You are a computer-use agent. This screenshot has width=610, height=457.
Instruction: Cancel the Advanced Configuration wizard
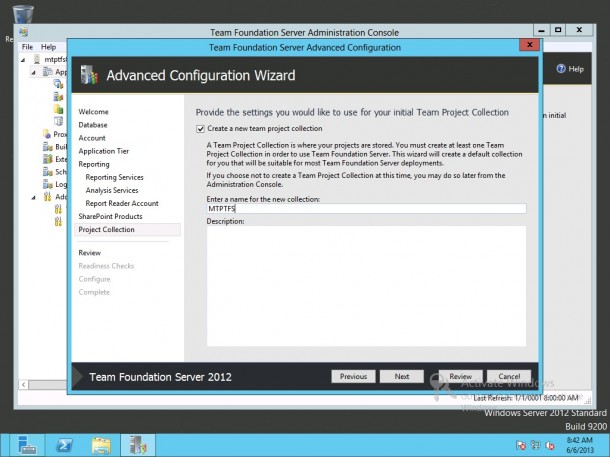coord(509,376)
